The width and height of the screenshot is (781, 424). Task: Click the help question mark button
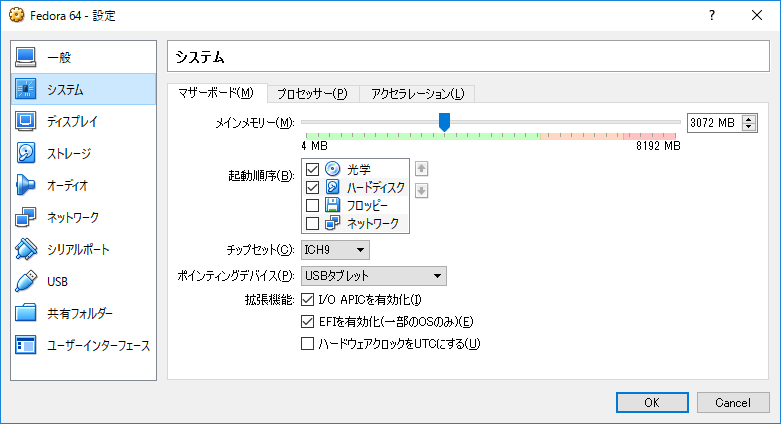pyautogui.click(x=712, y=15)
